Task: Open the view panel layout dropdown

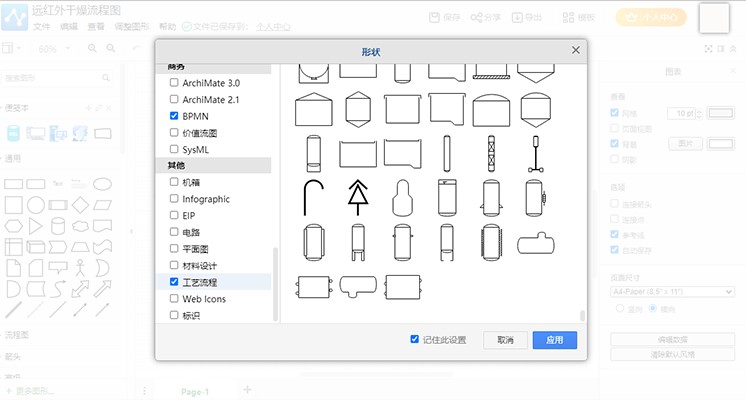Action: coord(11,48)
